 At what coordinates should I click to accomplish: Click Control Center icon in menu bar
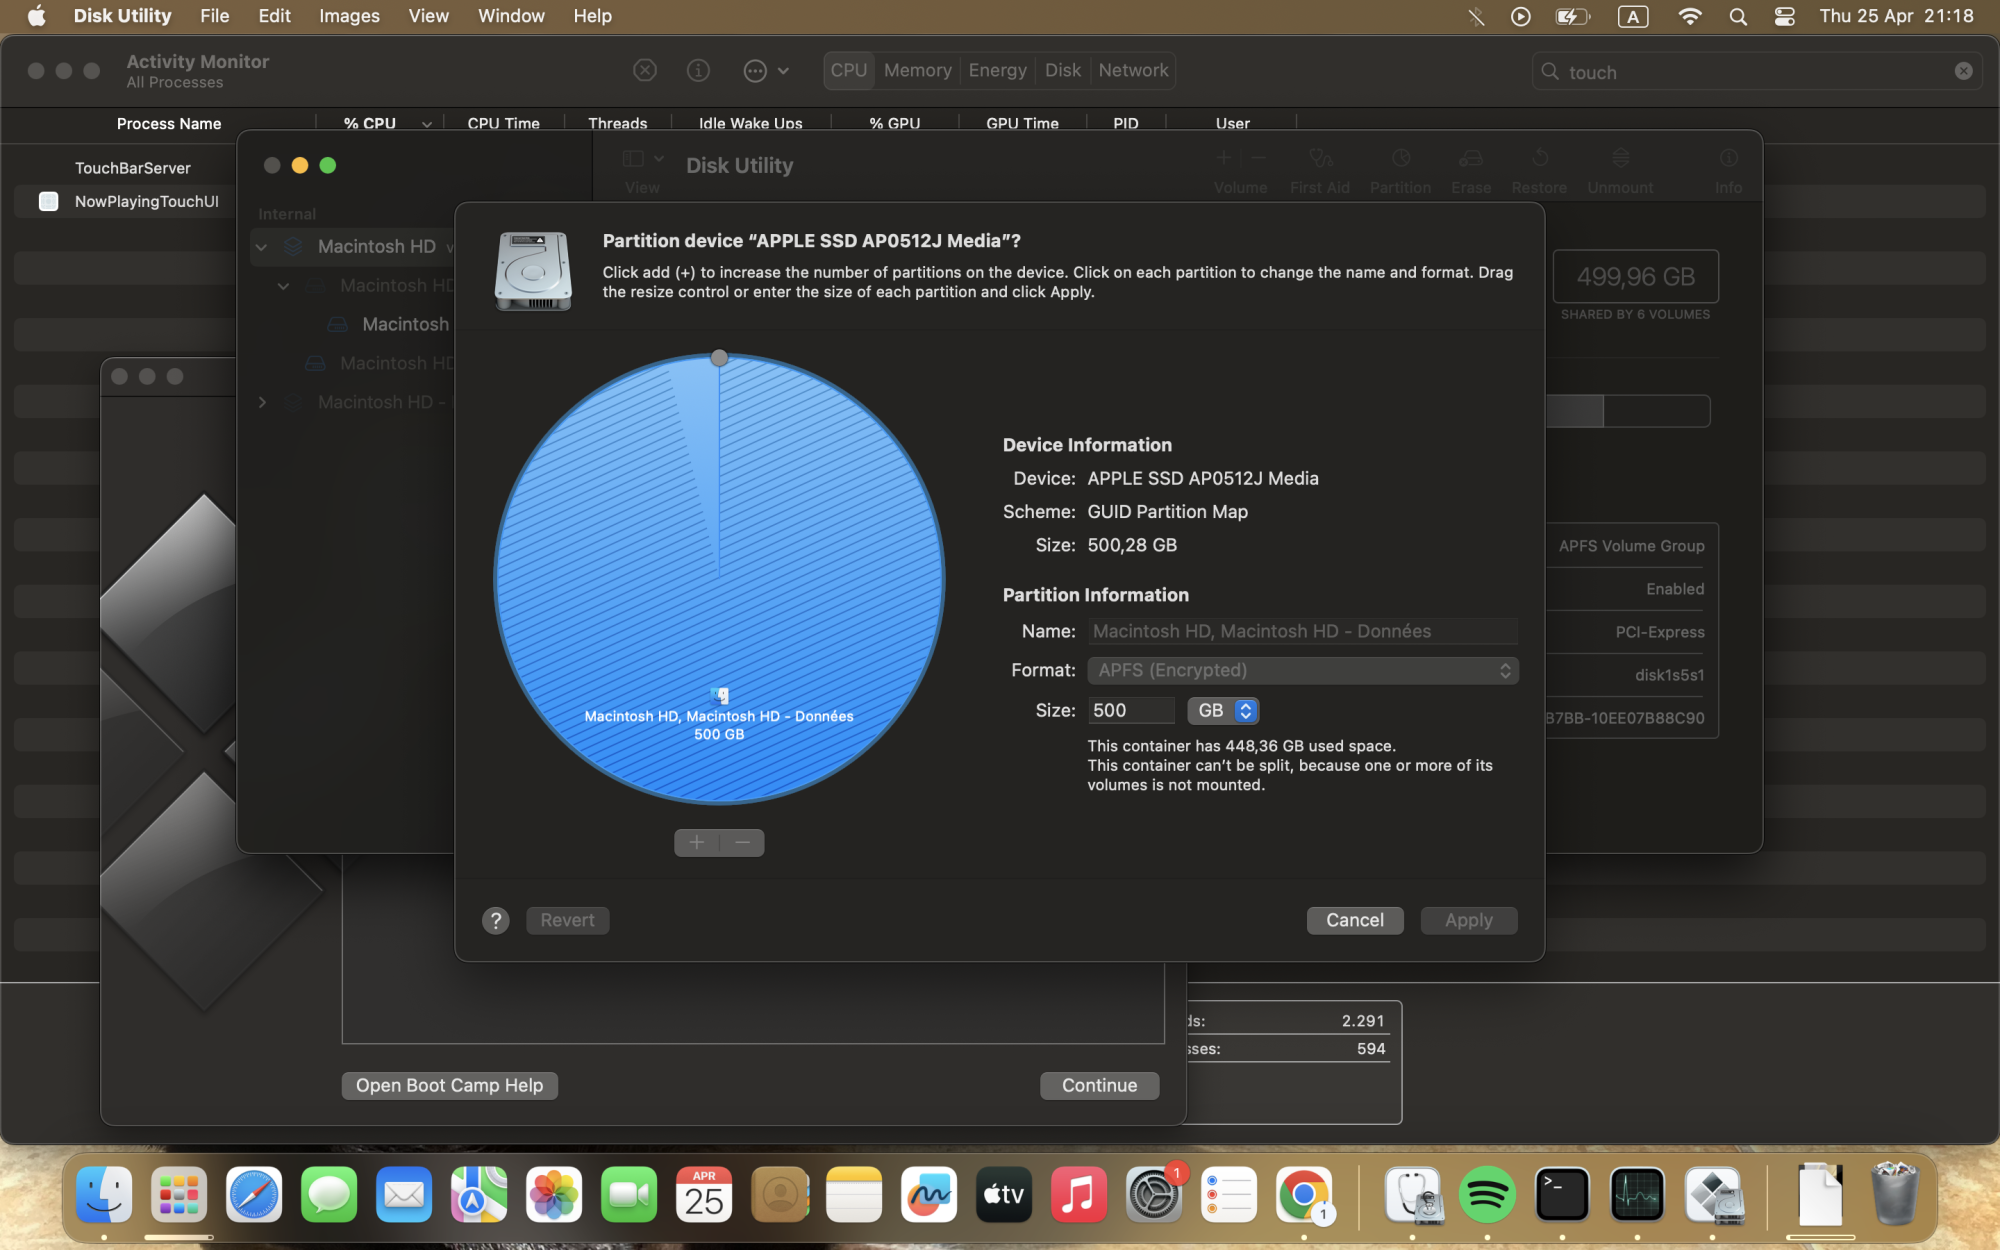(x=1785, y=16)
